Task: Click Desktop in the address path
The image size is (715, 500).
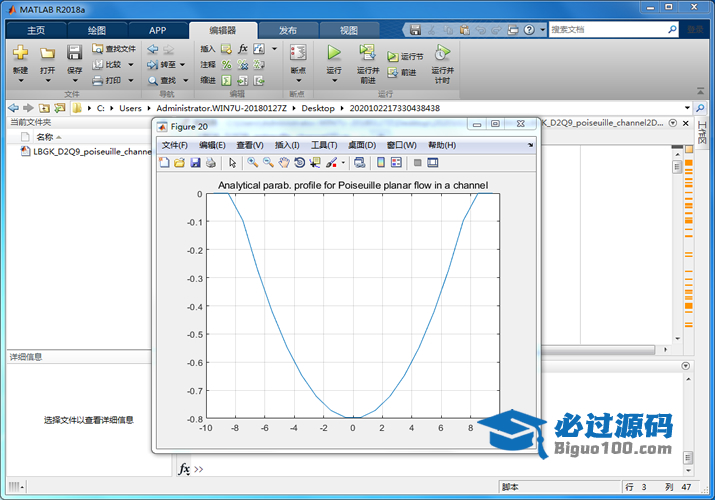Action: click(x=318, y=108)
